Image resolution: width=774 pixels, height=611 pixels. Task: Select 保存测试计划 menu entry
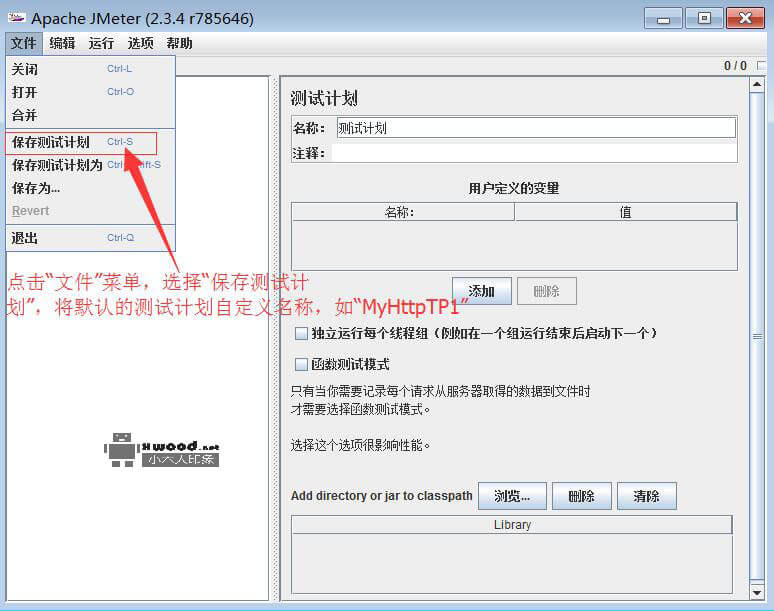(x=91, y=142)
